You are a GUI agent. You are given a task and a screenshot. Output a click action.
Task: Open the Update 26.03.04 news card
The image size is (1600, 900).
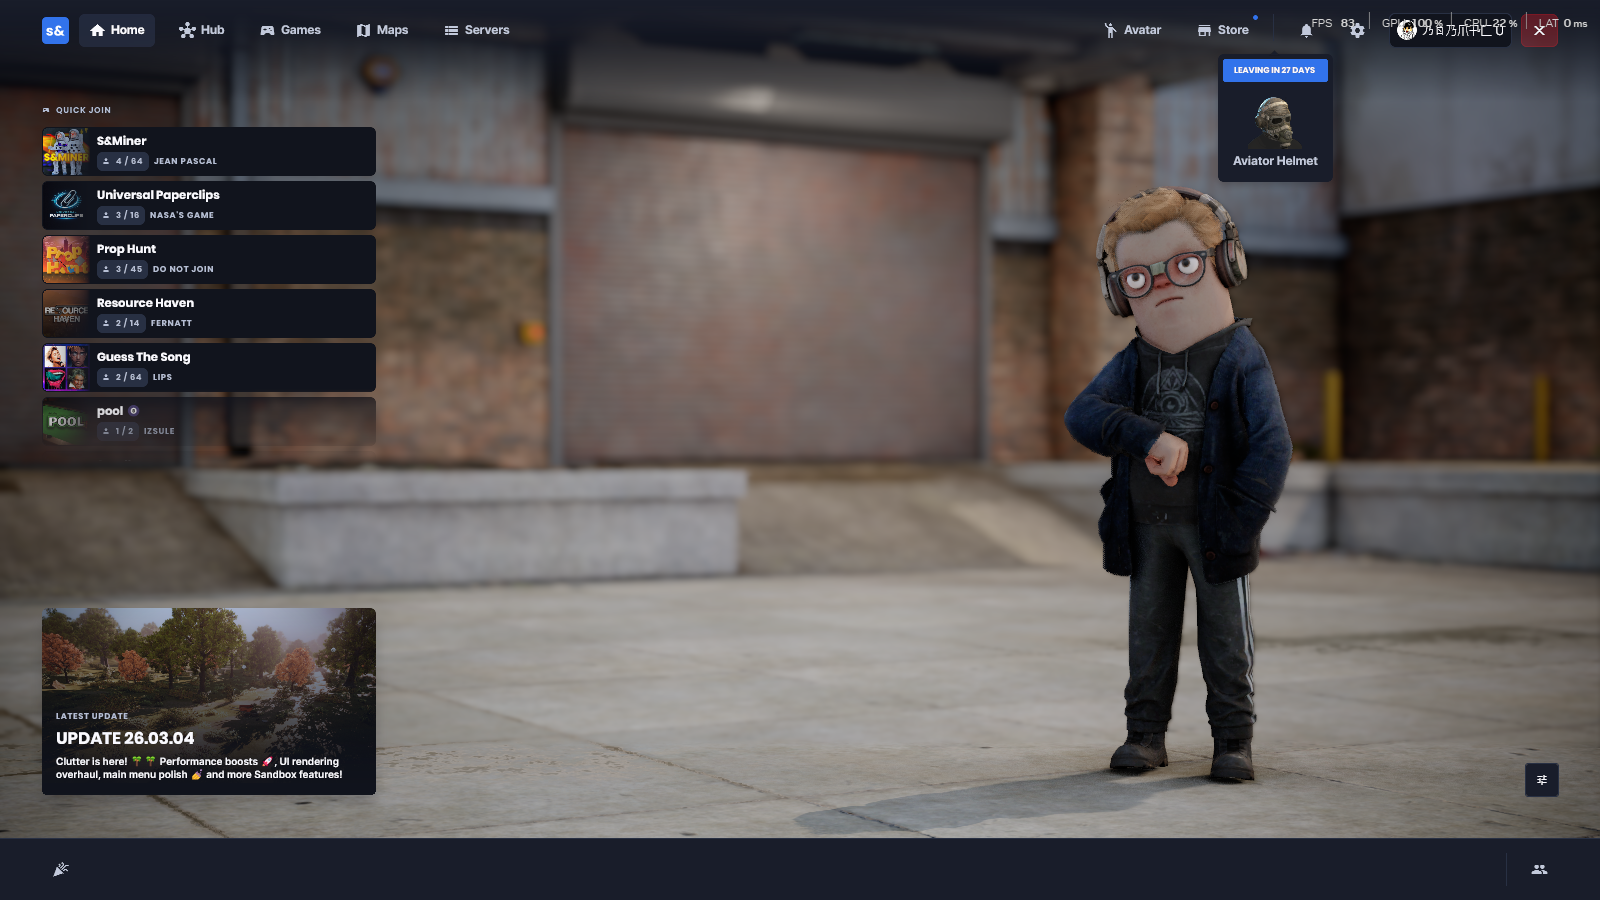[209, 701]
